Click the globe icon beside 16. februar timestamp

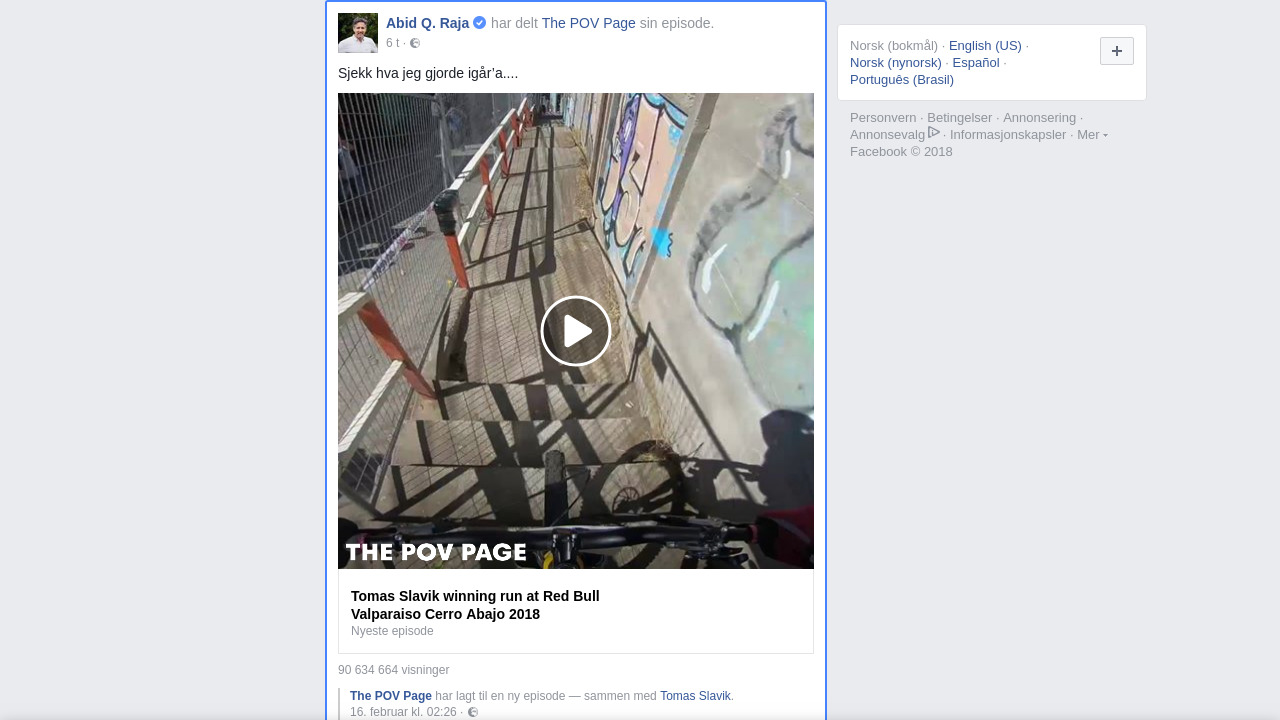(473, 712)
